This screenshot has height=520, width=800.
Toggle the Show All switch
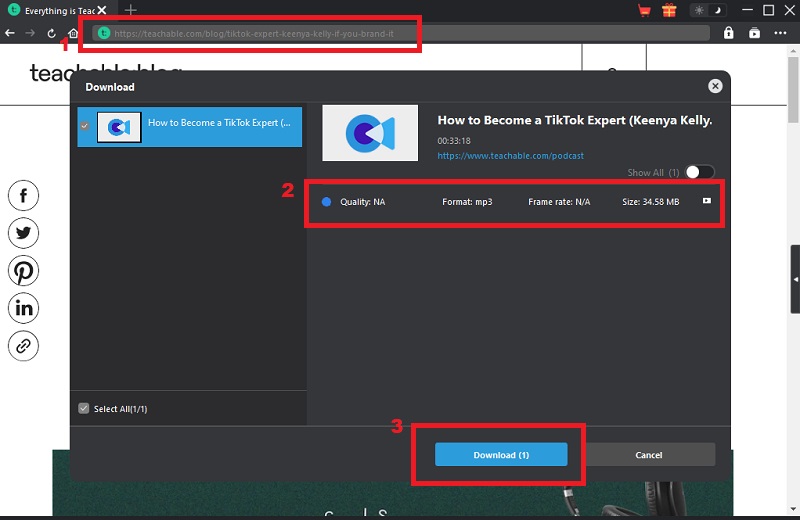[699, 172]
